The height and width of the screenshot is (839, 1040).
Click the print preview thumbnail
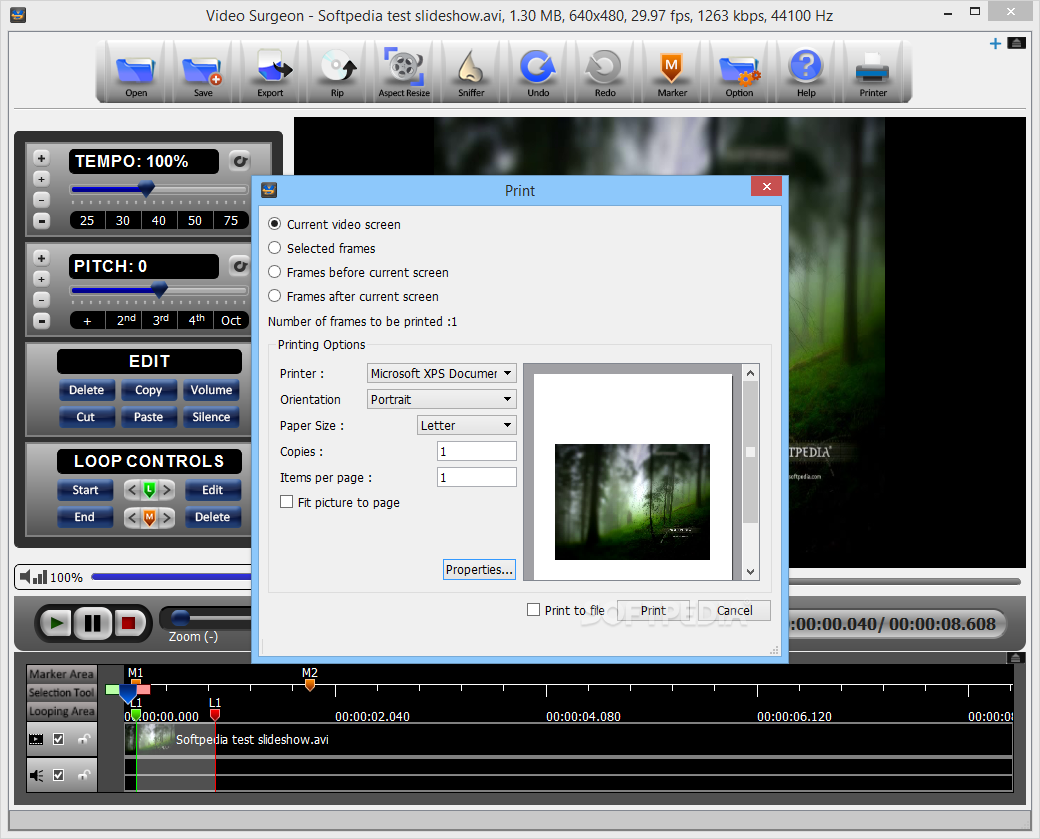(632, 501)
